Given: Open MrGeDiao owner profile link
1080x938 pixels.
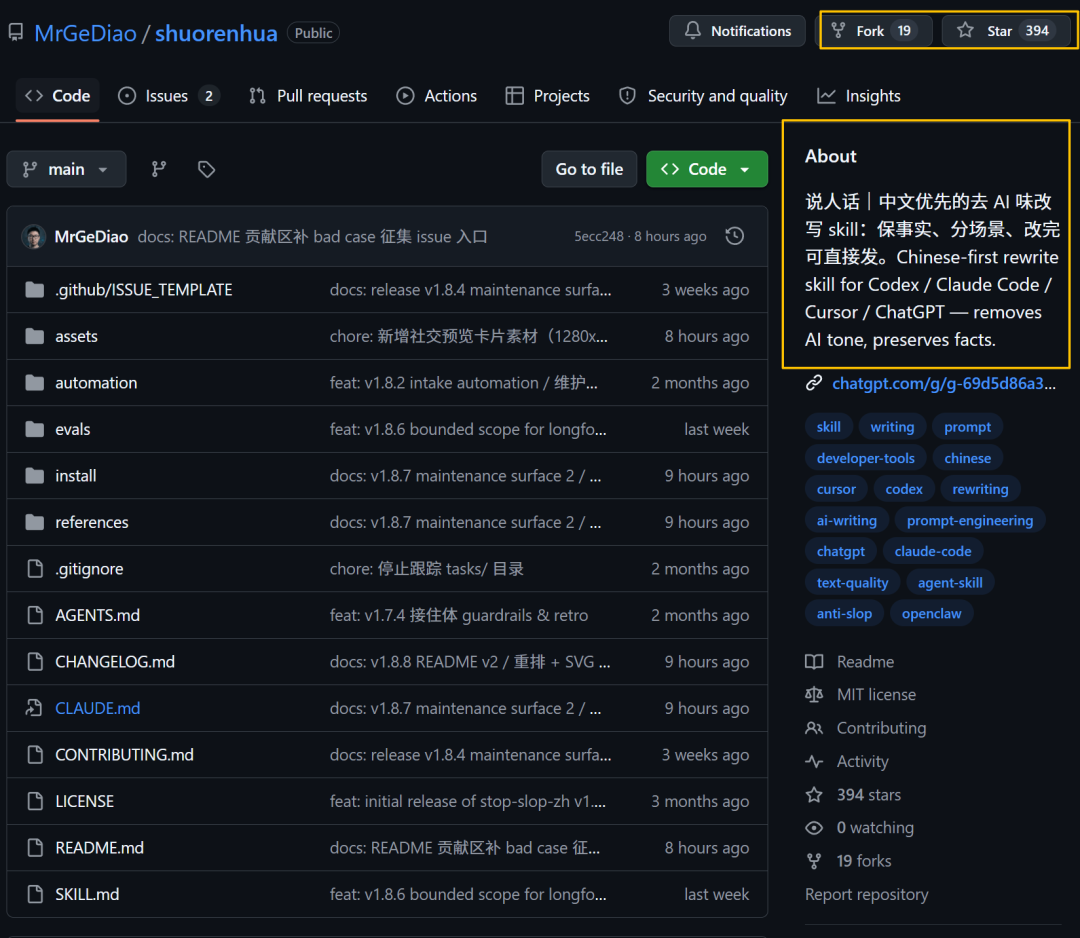Looking at the screenshot, I should pyautogui.click(x=85, y=33).
